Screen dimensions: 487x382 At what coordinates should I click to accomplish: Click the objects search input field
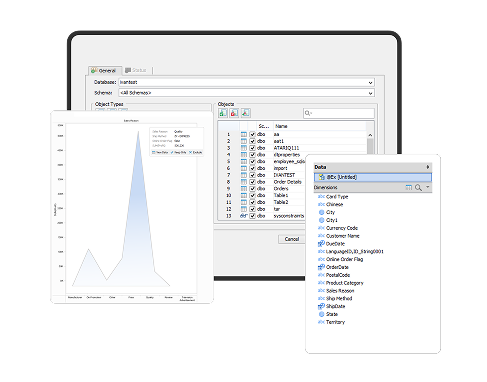point(339,113)
